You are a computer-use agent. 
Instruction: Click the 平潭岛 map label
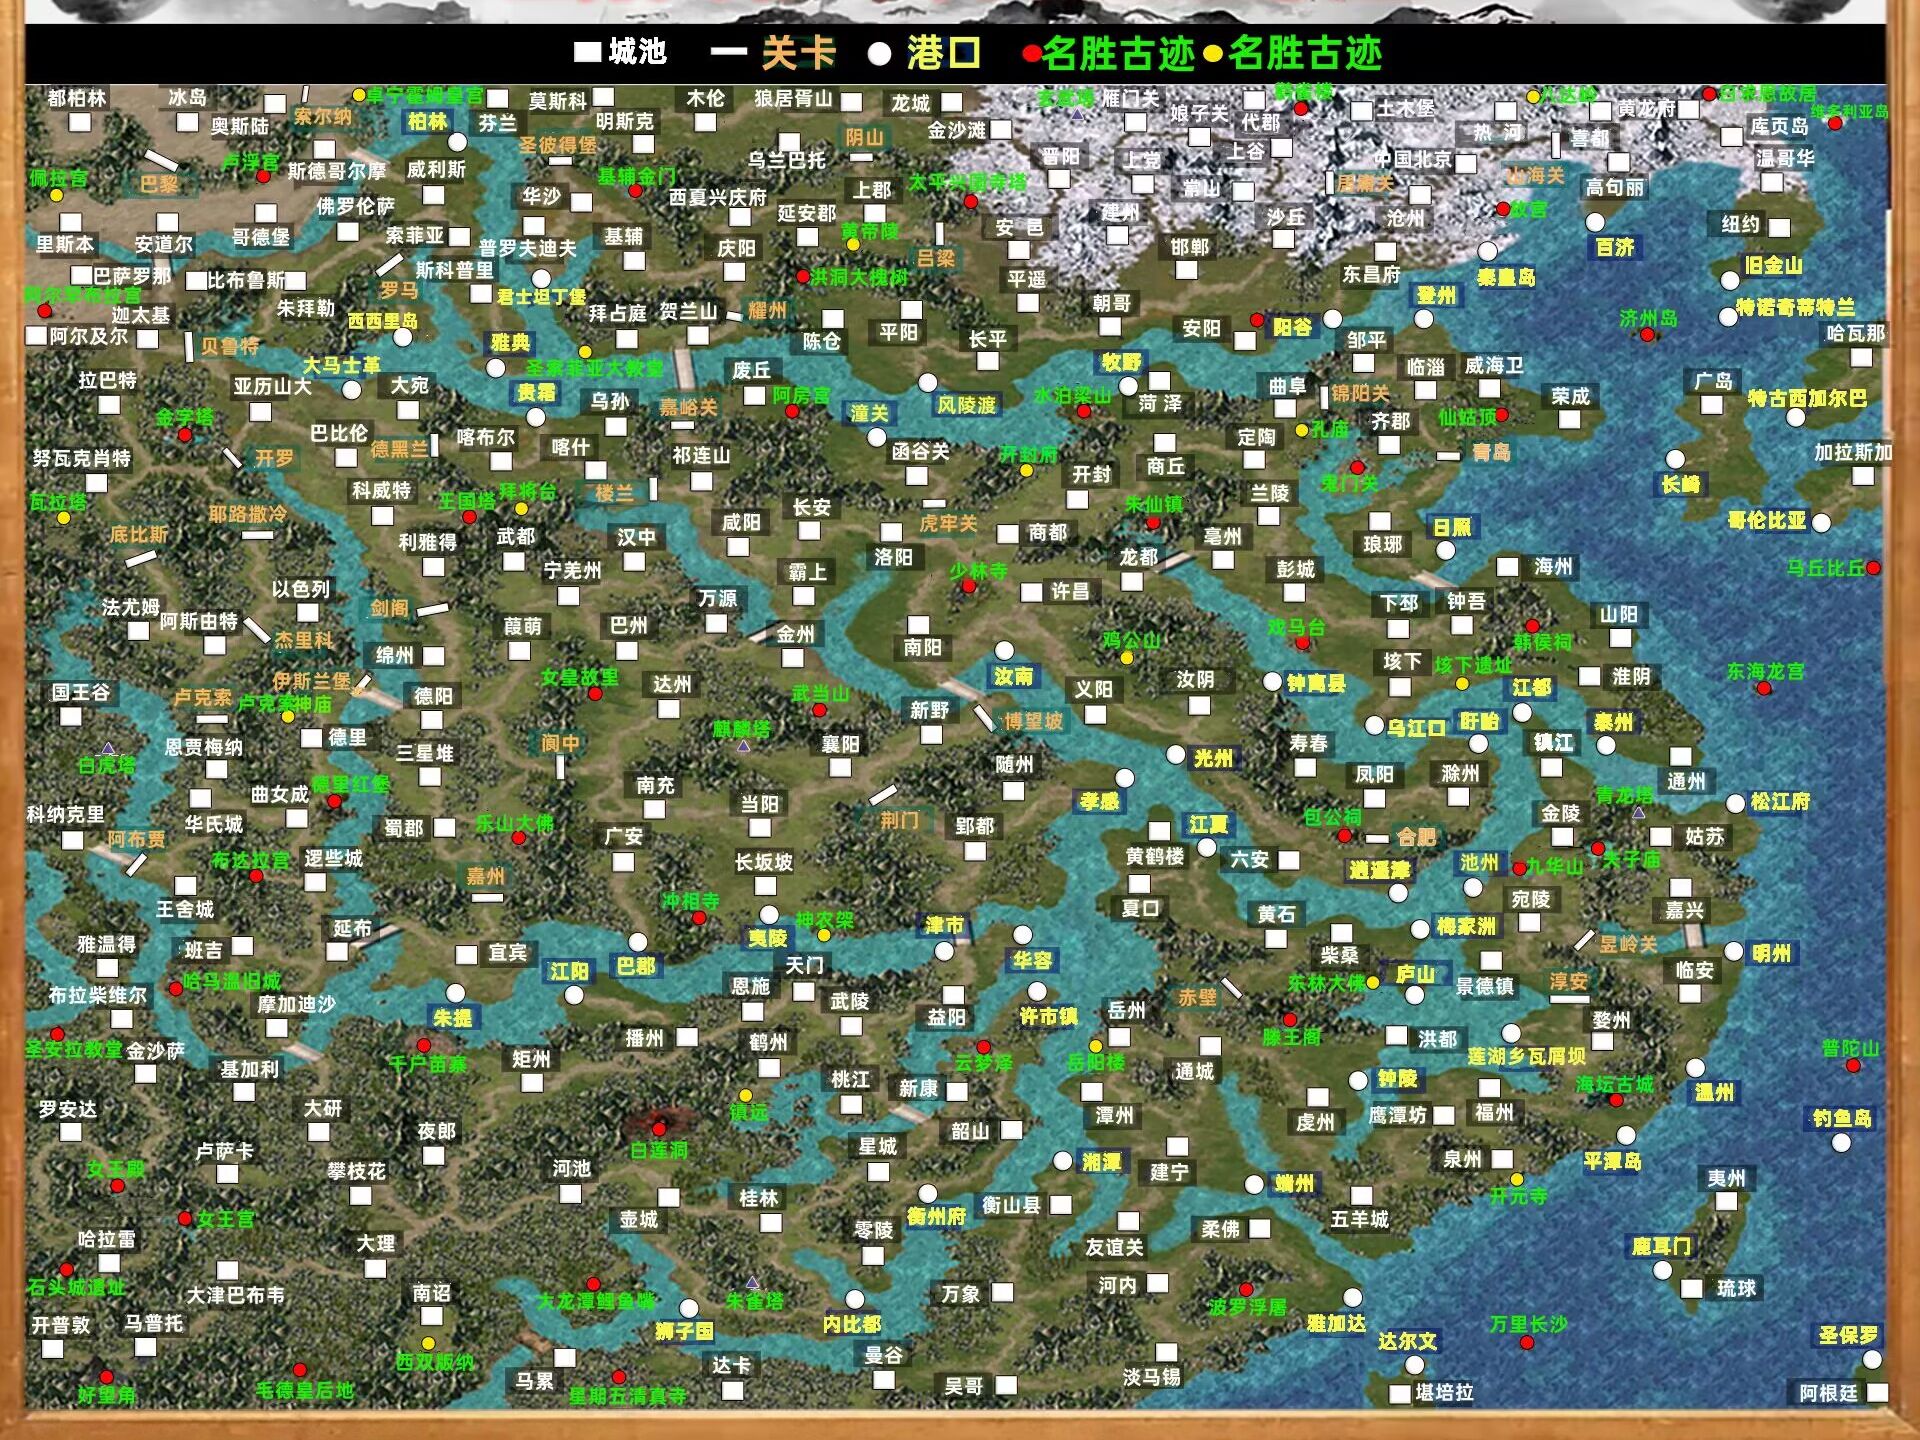pyautogui.click(x=1613, y=1161)
